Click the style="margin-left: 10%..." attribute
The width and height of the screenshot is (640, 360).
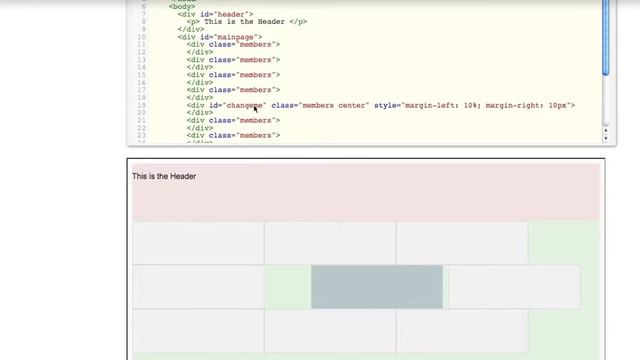[x=473, y=105]
